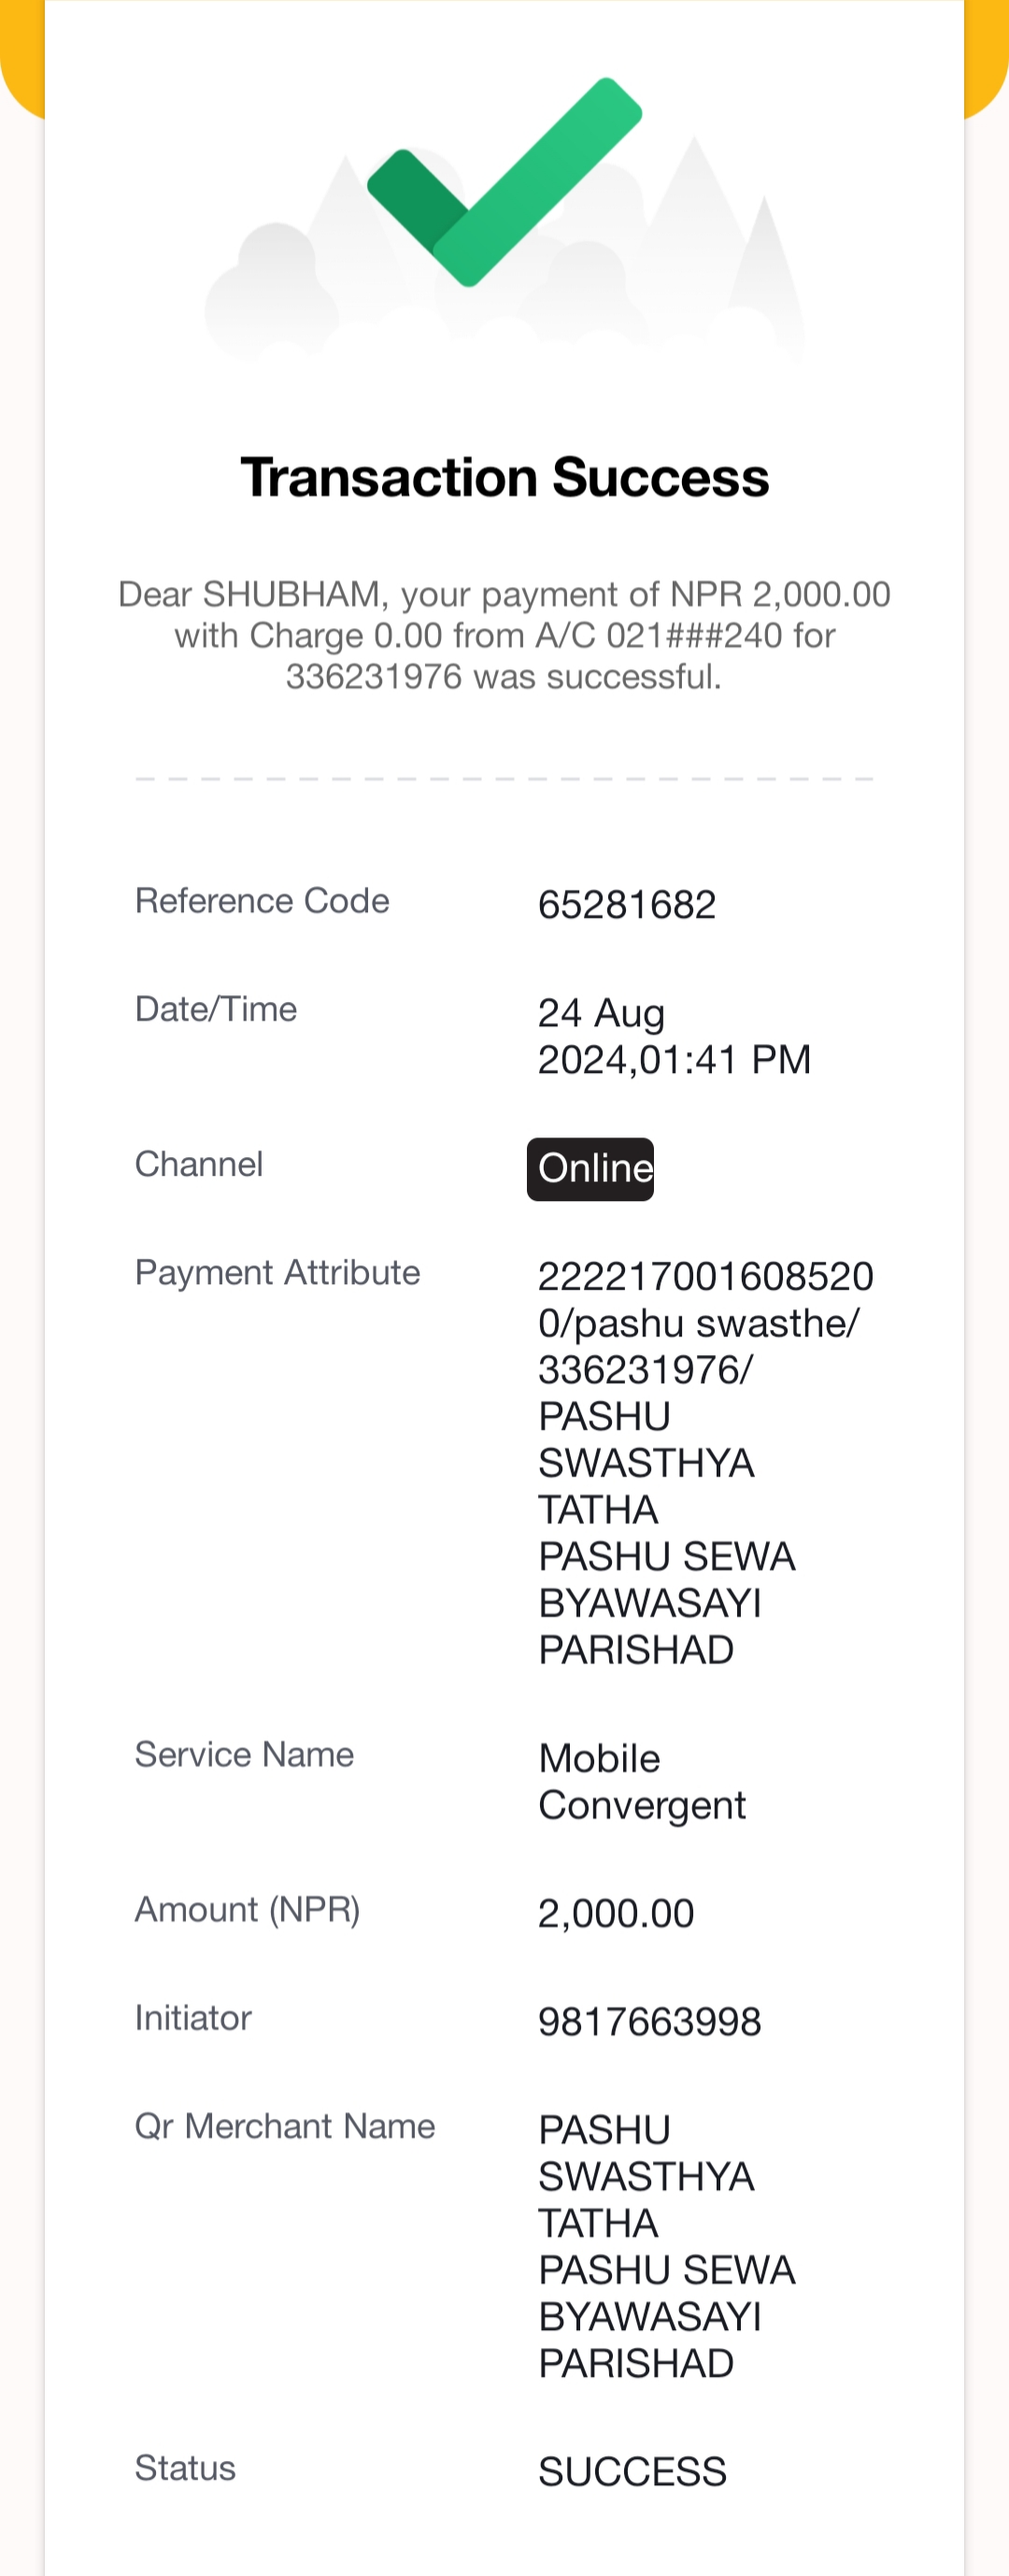
Task: Tap the Channel label
Action: 199,1164
